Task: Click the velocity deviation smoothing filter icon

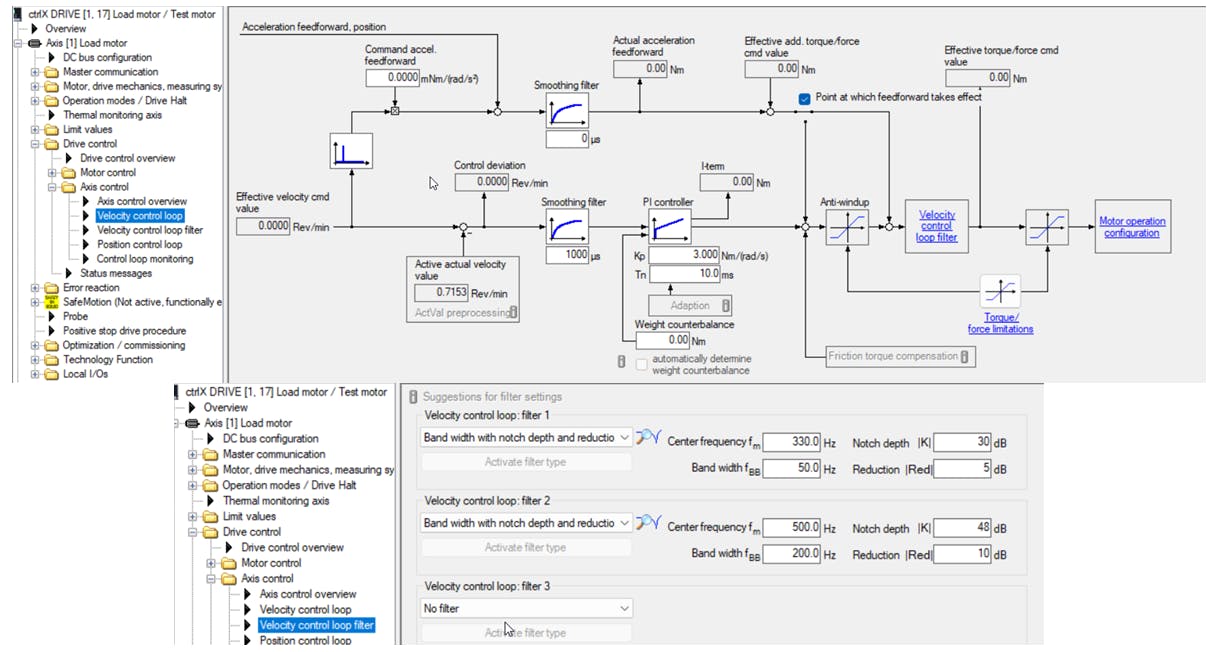Action: (567, 228)
